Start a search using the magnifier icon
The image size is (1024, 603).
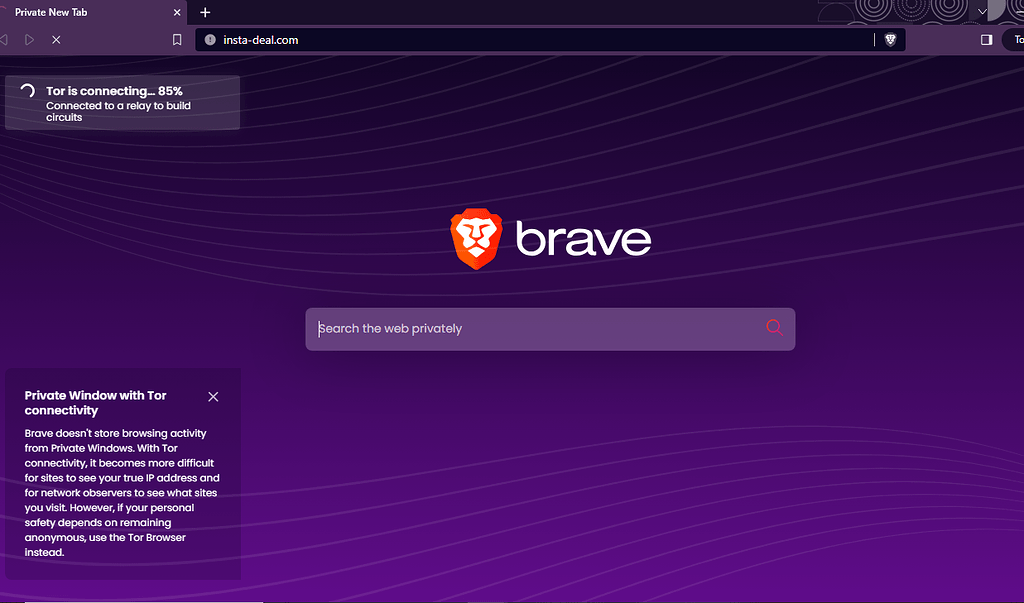tap(773, 328)
